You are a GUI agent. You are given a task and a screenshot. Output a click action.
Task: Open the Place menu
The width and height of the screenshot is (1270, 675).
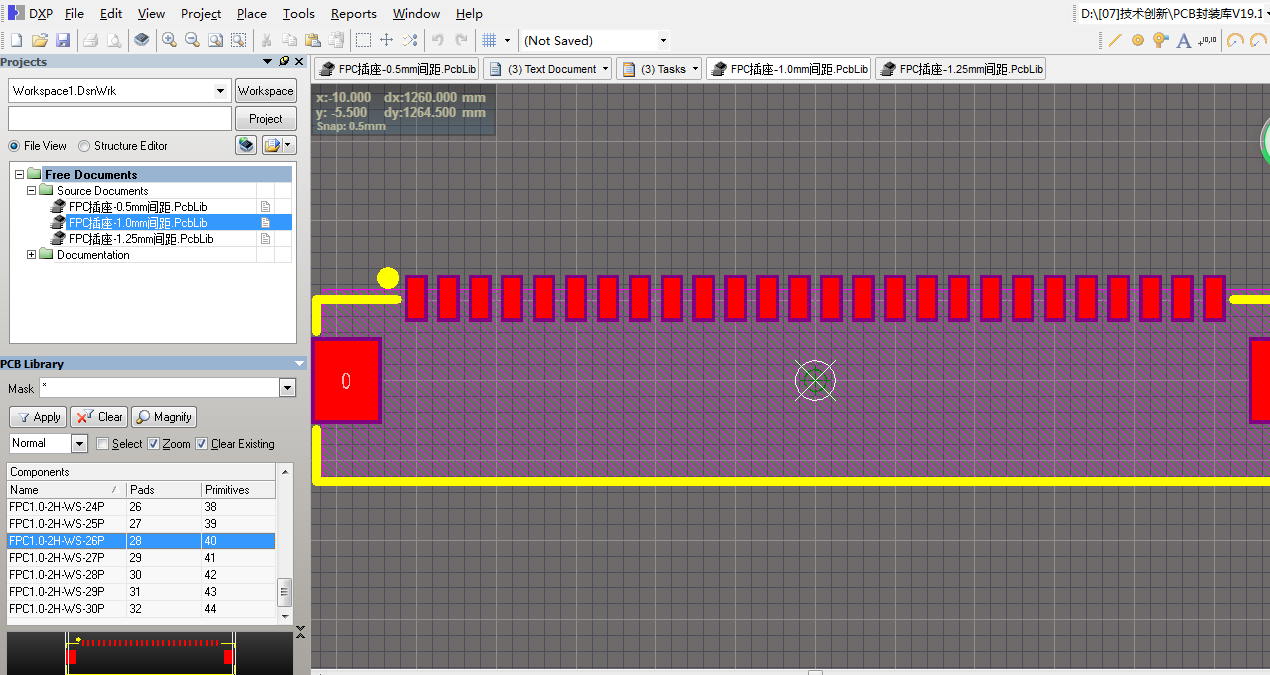click(x=252, y=13)
